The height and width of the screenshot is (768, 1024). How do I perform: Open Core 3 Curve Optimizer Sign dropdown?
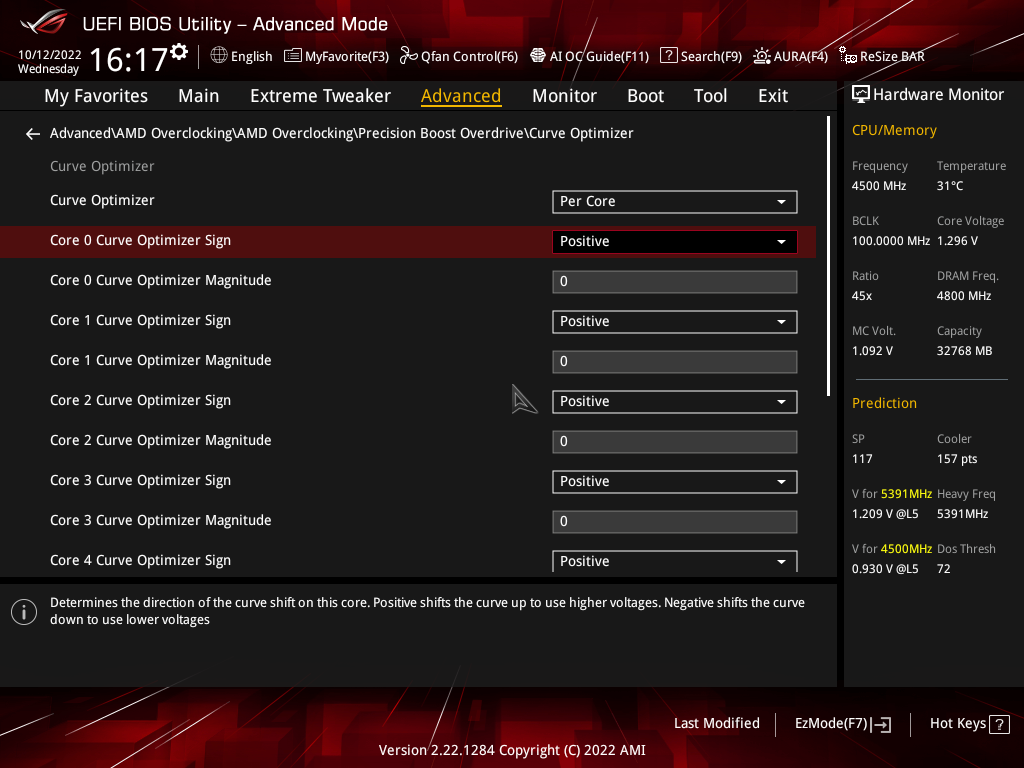click(675, 482)
